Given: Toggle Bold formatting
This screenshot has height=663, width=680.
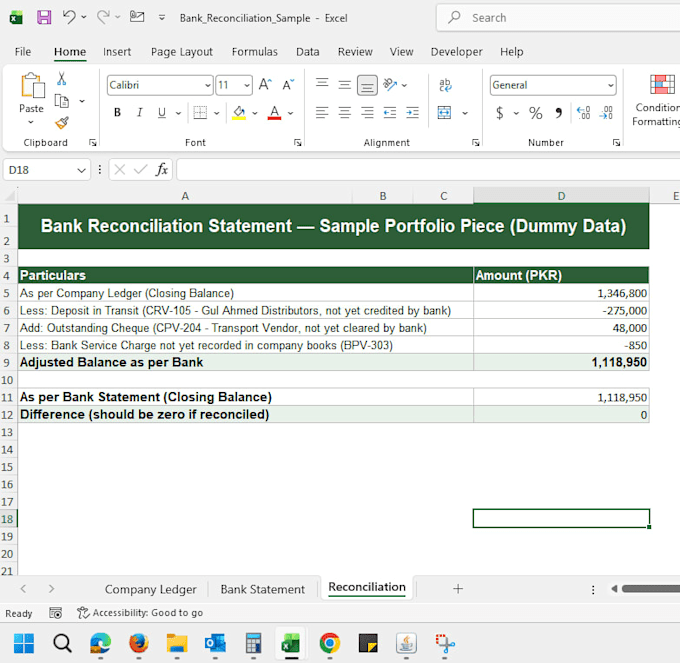Looking at the screenshot, I should point(117,113).
